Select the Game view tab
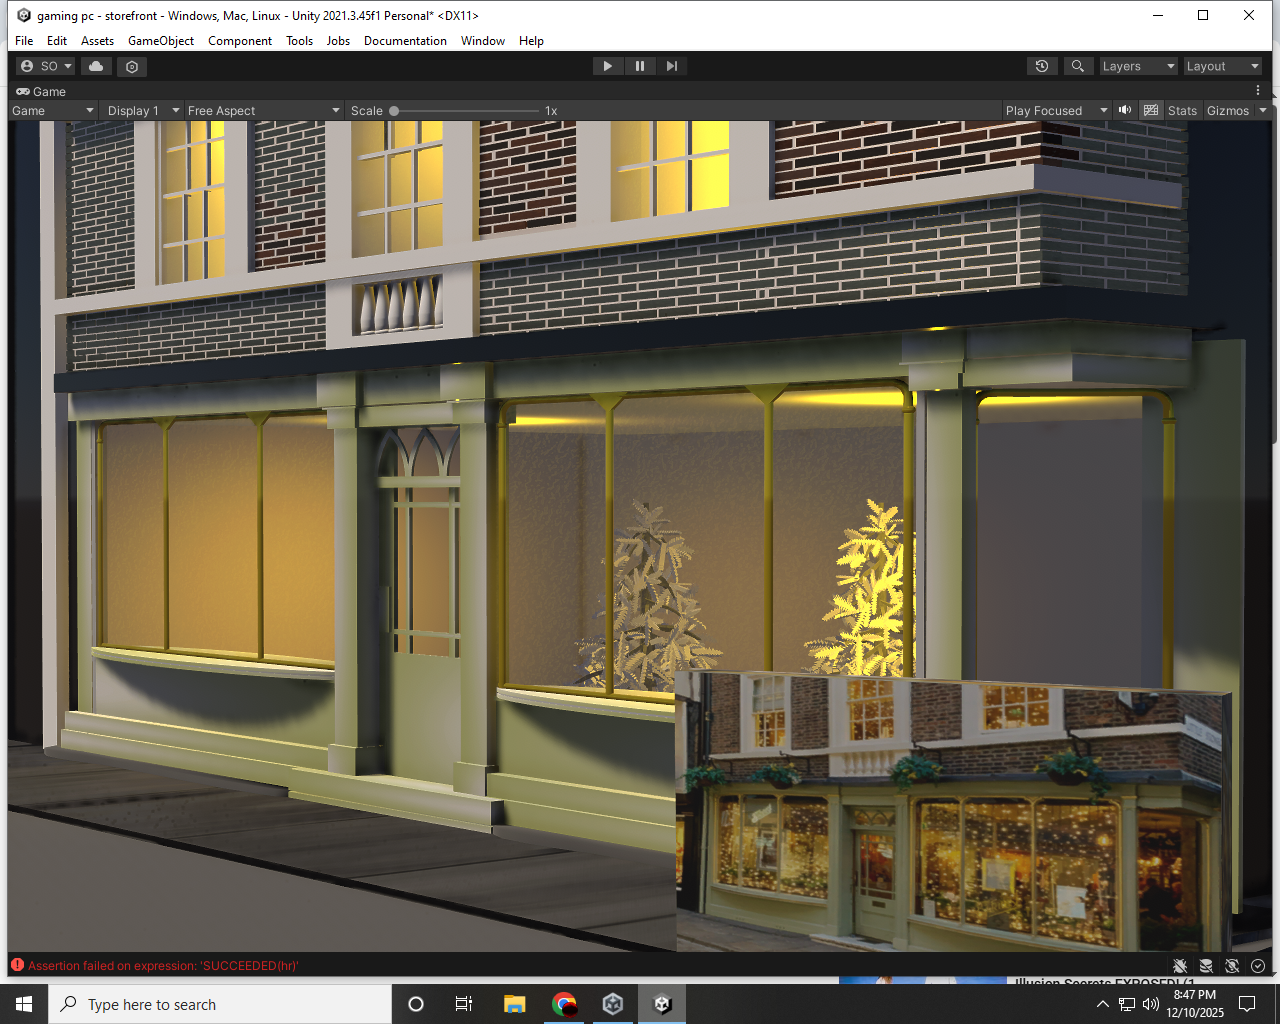 click(x=41, y=91)
